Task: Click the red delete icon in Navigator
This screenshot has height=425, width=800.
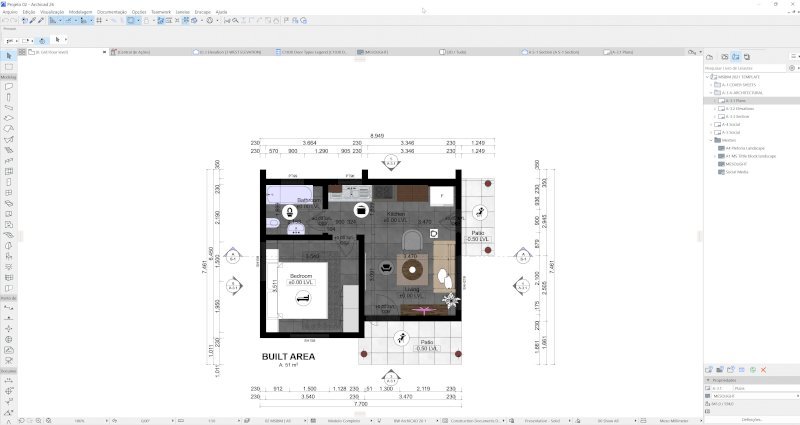Action: [764, 370]
